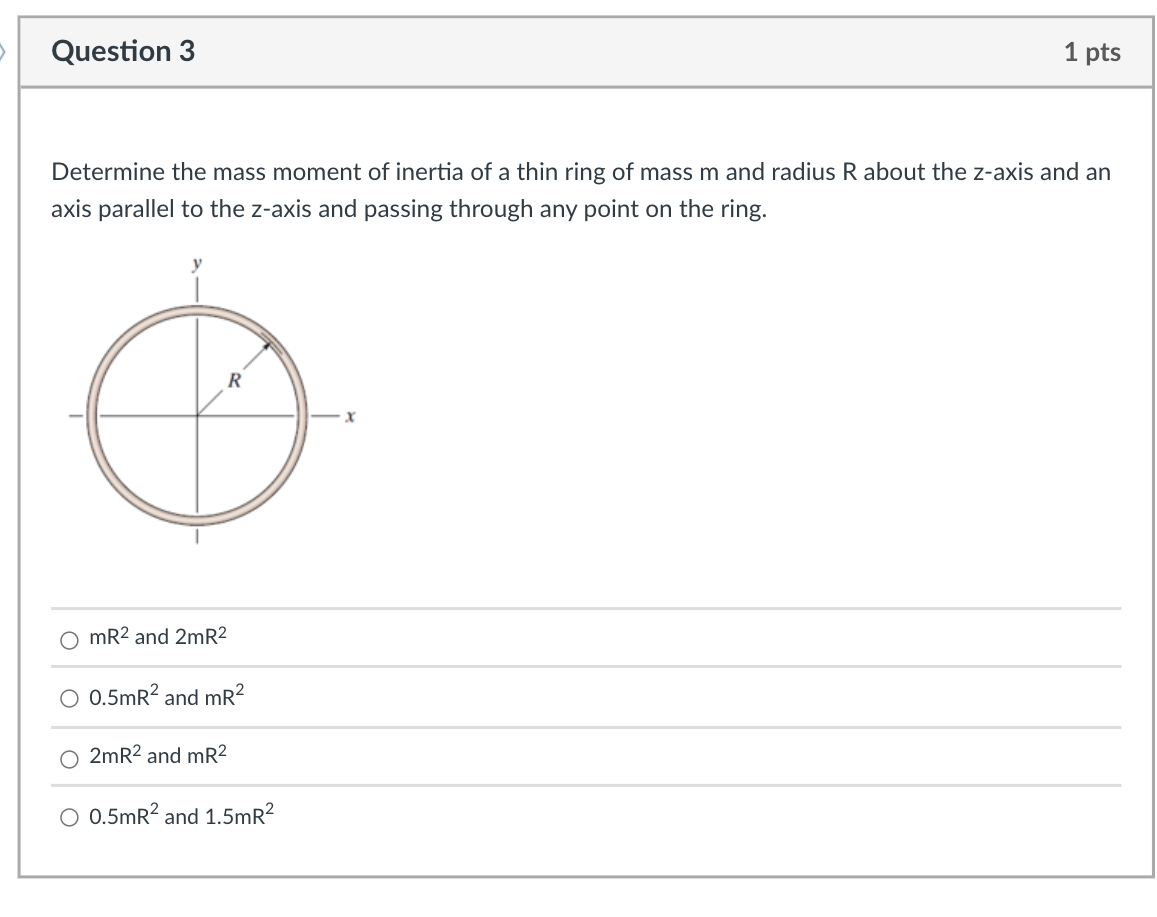Click the answer text "0.5mR² and 1.5mR²"
1157x917 pixels.
(x=182, y=815)
